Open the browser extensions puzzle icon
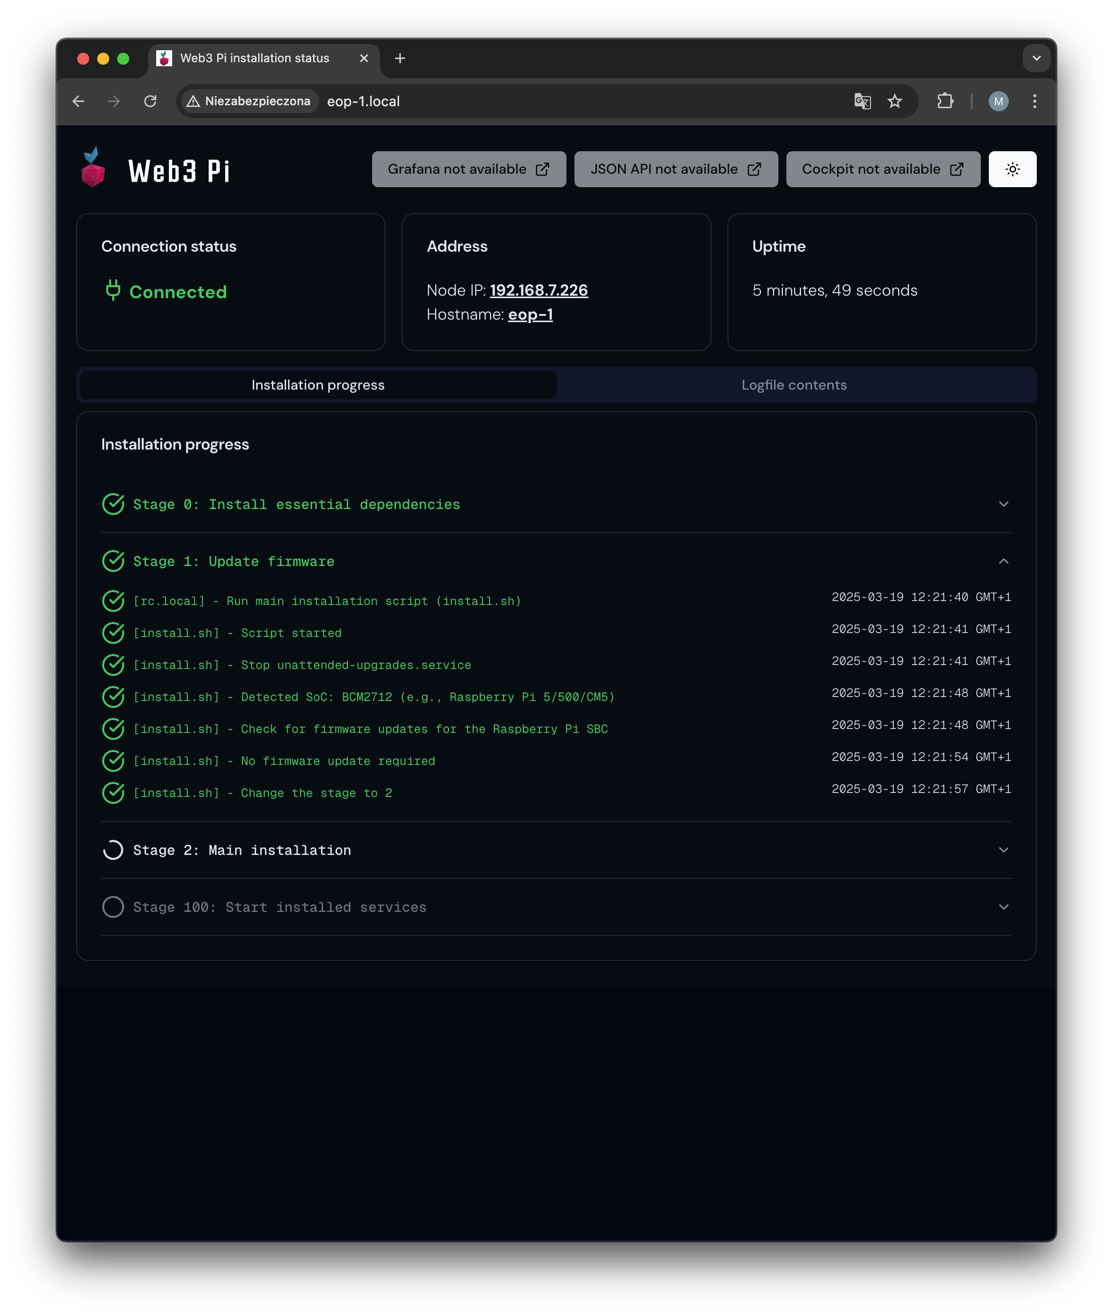This screenshot has width=1113, height=1316. 944,101
